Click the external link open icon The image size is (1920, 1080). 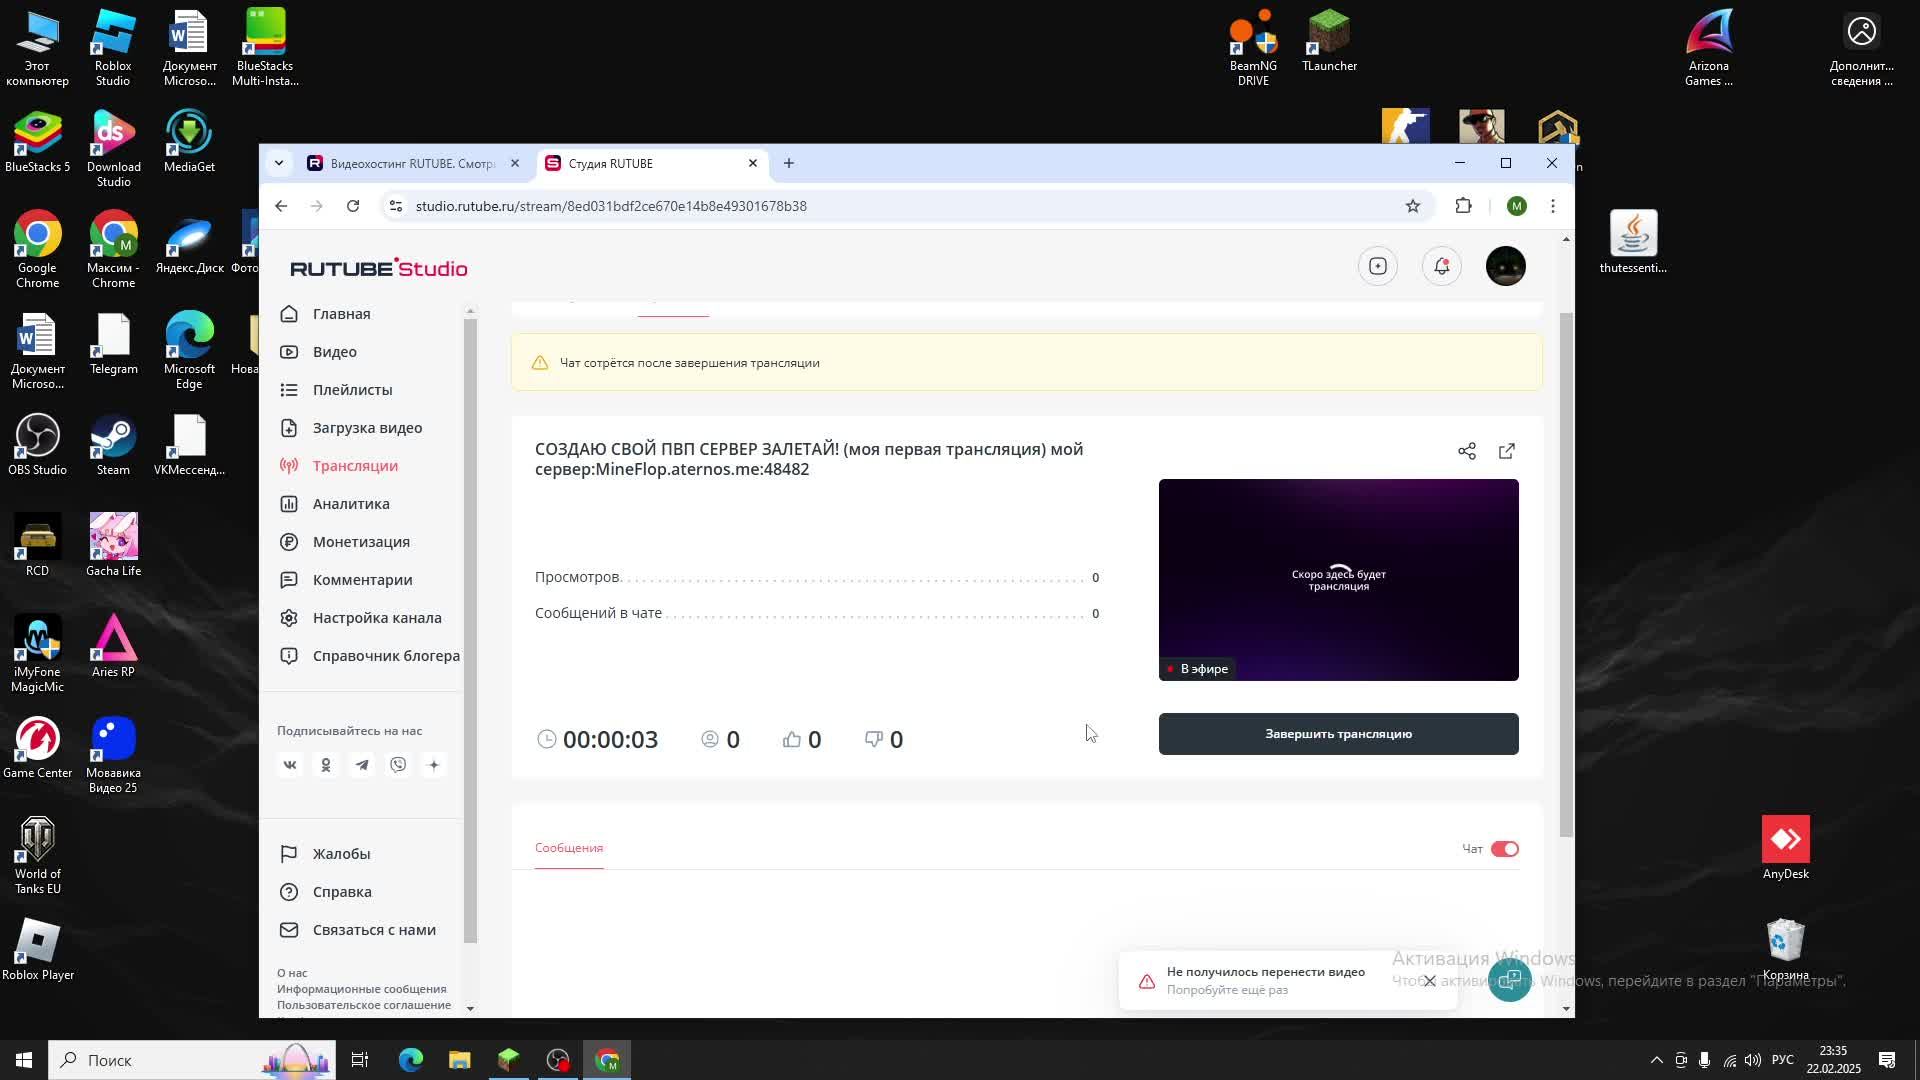pyautogui.click(x=1506, y=451)
